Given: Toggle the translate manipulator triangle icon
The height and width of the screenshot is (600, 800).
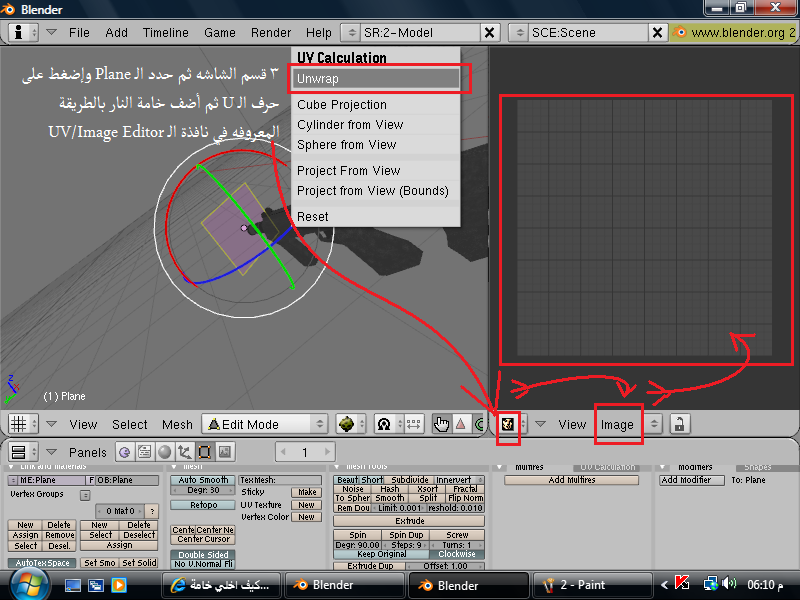Looking at the screenshot, I should pos(461,424).
